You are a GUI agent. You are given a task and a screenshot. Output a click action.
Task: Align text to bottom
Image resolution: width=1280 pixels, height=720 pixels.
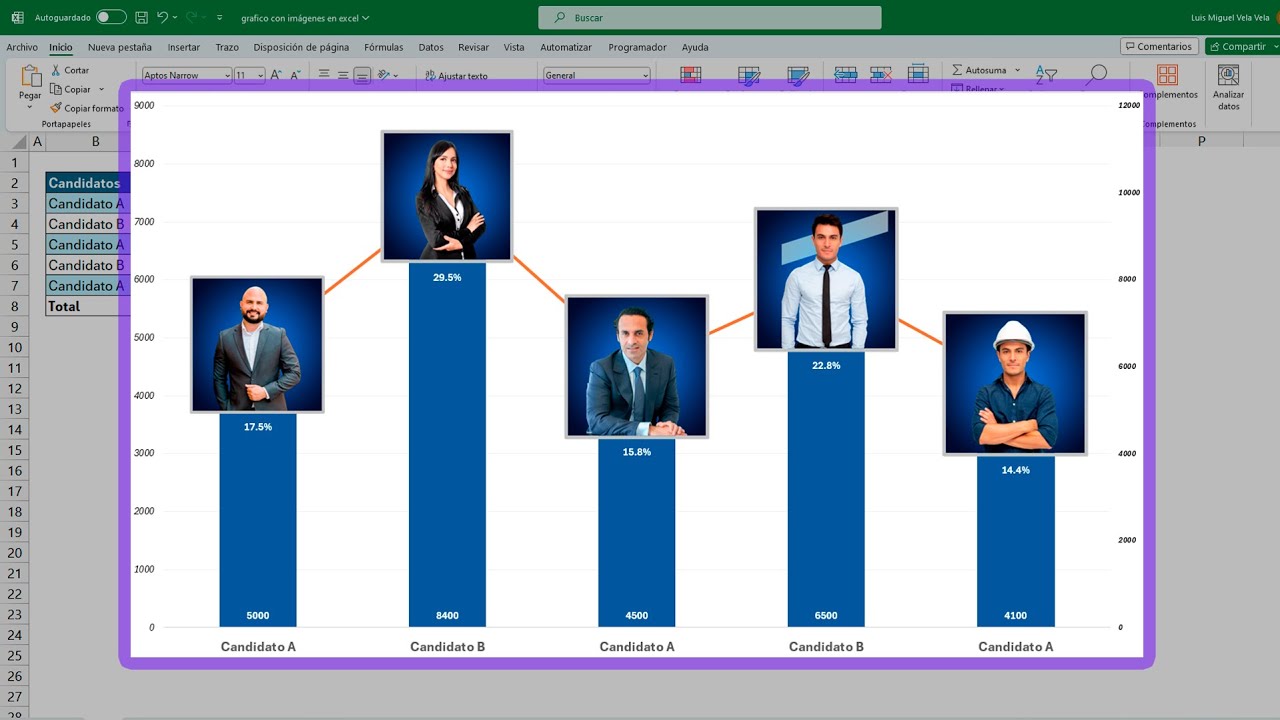point(362,75)
